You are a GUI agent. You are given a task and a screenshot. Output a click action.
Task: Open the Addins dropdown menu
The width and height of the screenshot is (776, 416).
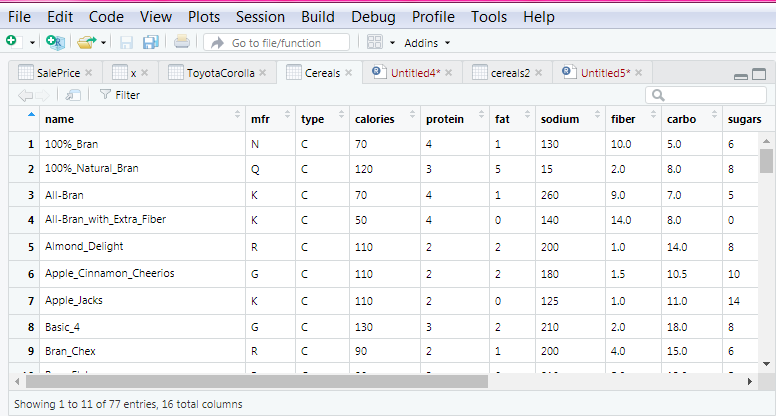pyautogui.click(x=427, y=43)
